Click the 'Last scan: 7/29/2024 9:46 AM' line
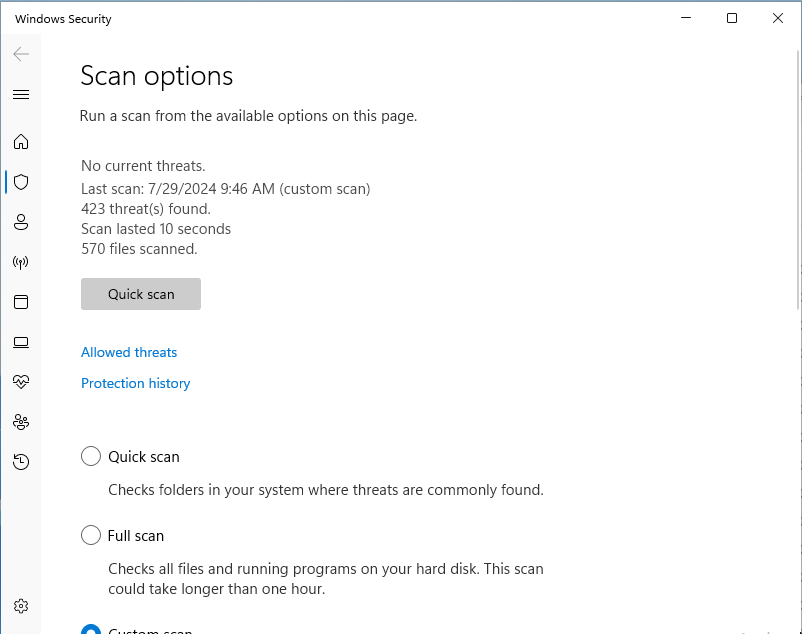The image size is (802, 634). coord(226,189)
